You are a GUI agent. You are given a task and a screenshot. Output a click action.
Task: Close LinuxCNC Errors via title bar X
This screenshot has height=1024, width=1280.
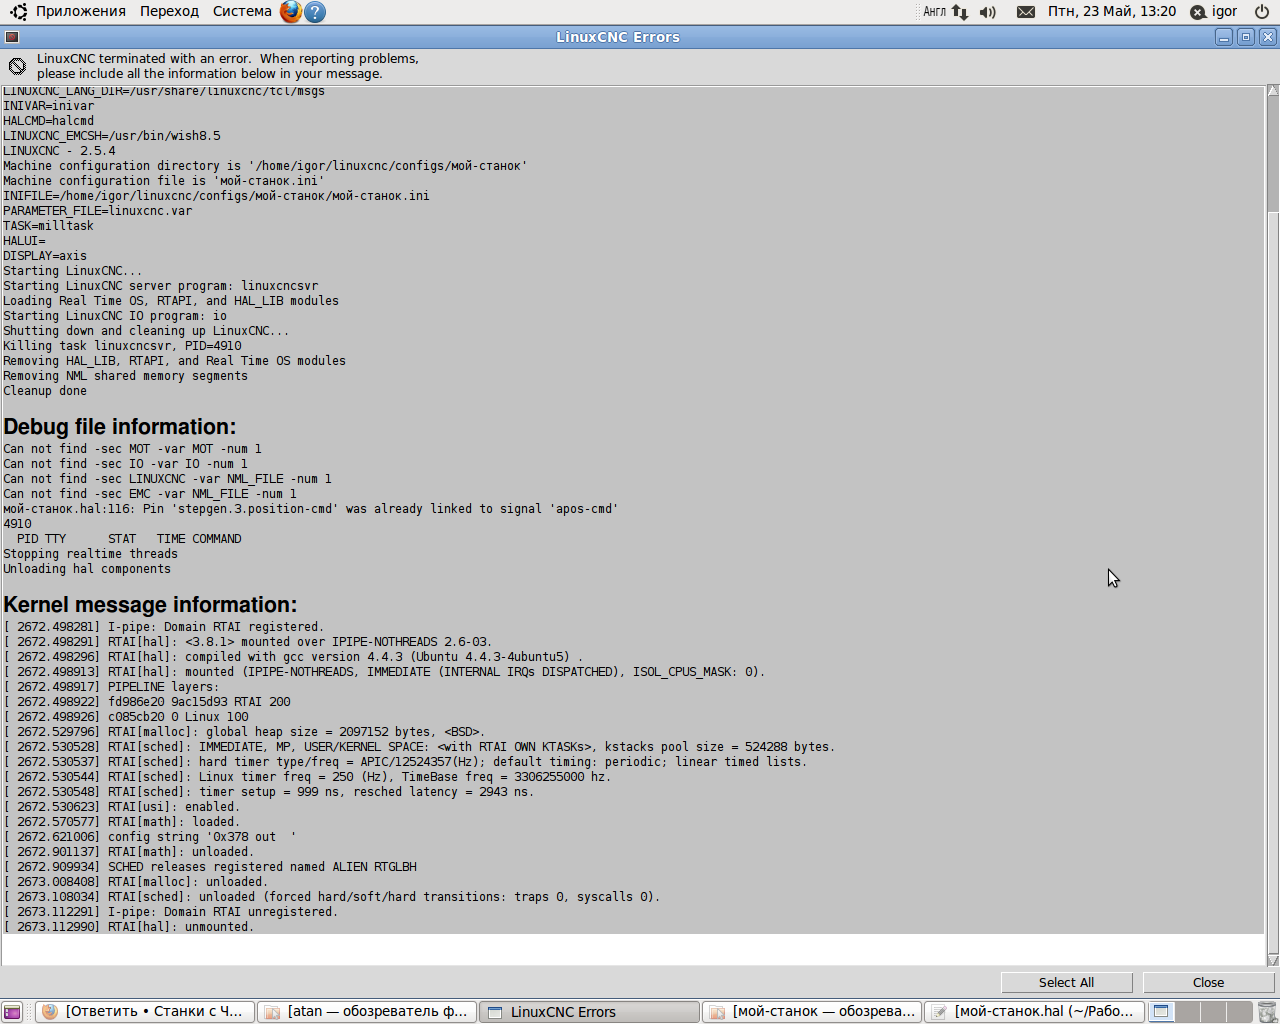click(x=1268, y=37)
